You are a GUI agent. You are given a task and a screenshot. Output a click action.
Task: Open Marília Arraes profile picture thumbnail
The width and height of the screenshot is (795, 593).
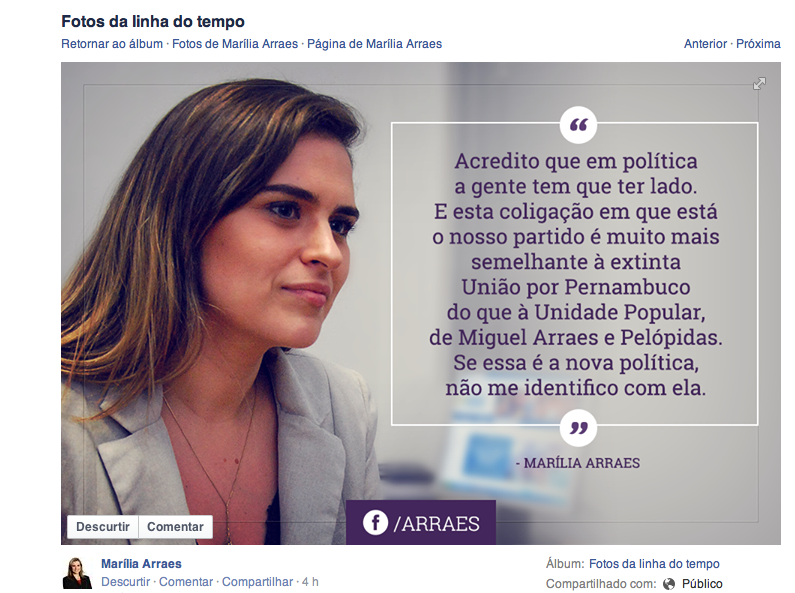(x=78, y=573)
